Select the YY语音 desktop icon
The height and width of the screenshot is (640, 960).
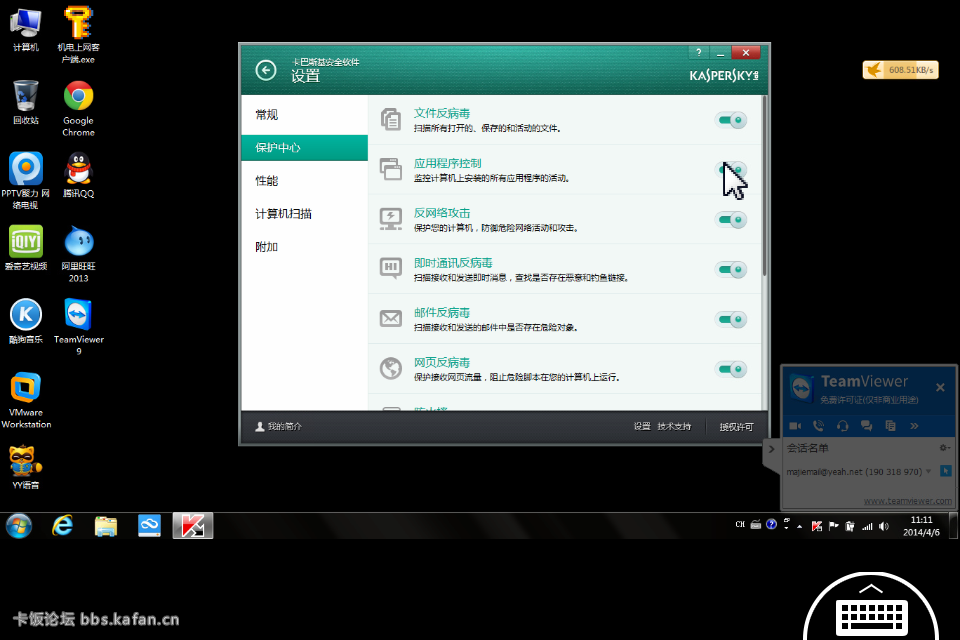[x=26, y=467]
